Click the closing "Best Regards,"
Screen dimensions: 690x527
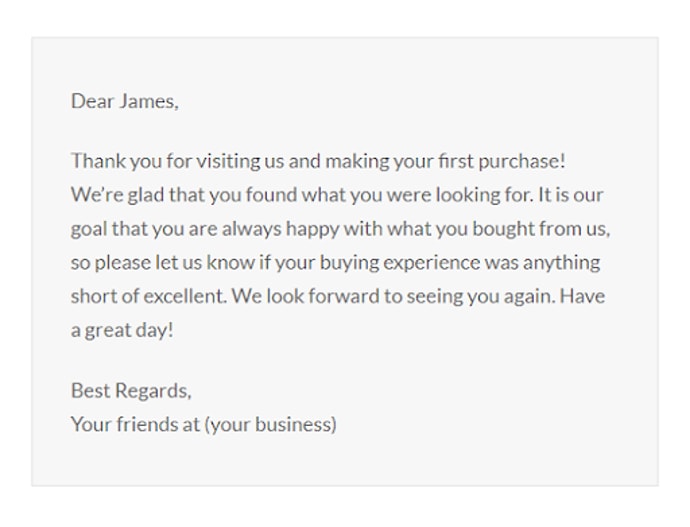click(x=131, y=390)
